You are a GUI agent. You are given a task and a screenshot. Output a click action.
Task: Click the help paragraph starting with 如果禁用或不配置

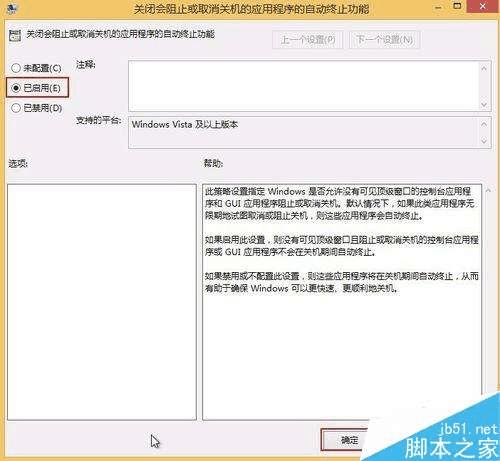[342, 282]
